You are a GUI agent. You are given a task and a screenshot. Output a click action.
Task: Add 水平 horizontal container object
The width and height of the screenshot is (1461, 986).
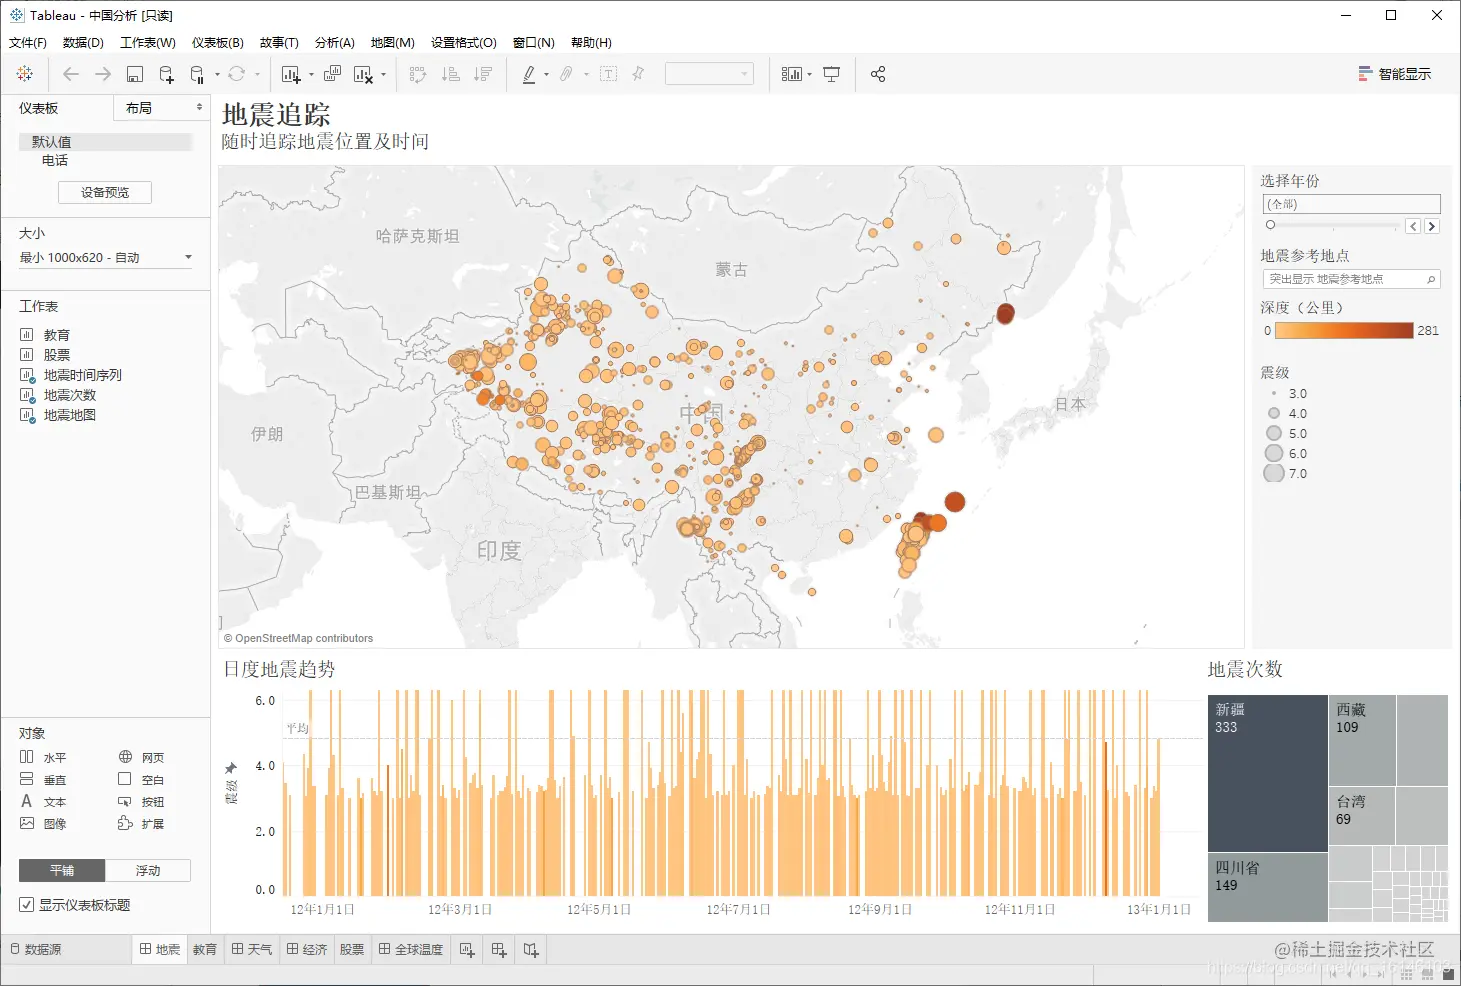tap(43, 758)
